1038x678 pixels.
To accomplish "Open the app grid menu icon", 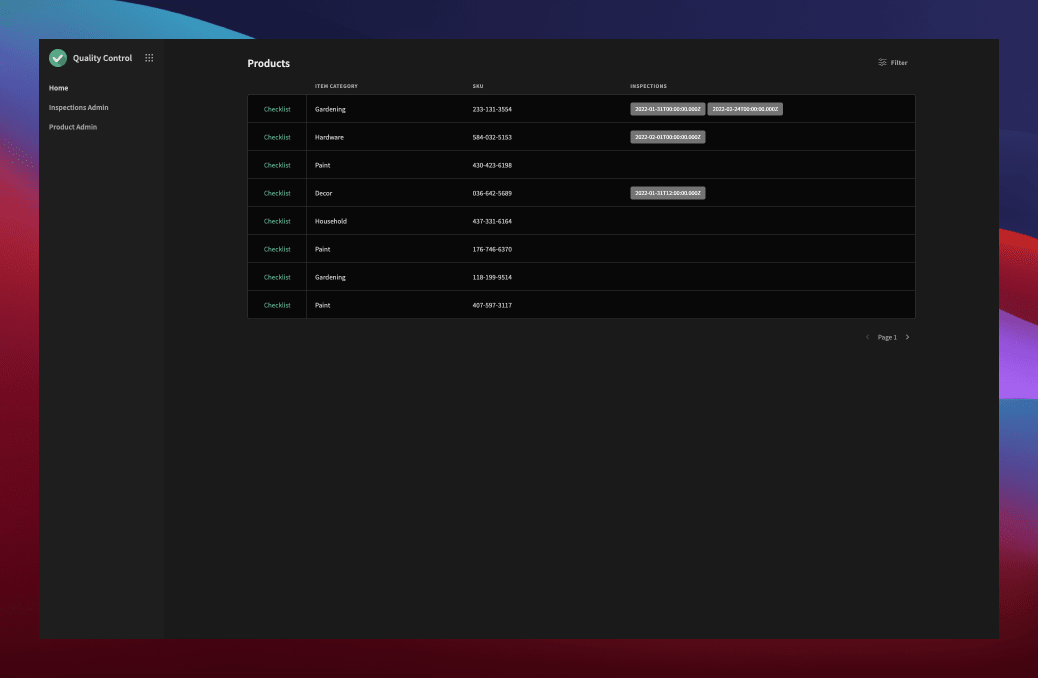I will tap(149, 58).
